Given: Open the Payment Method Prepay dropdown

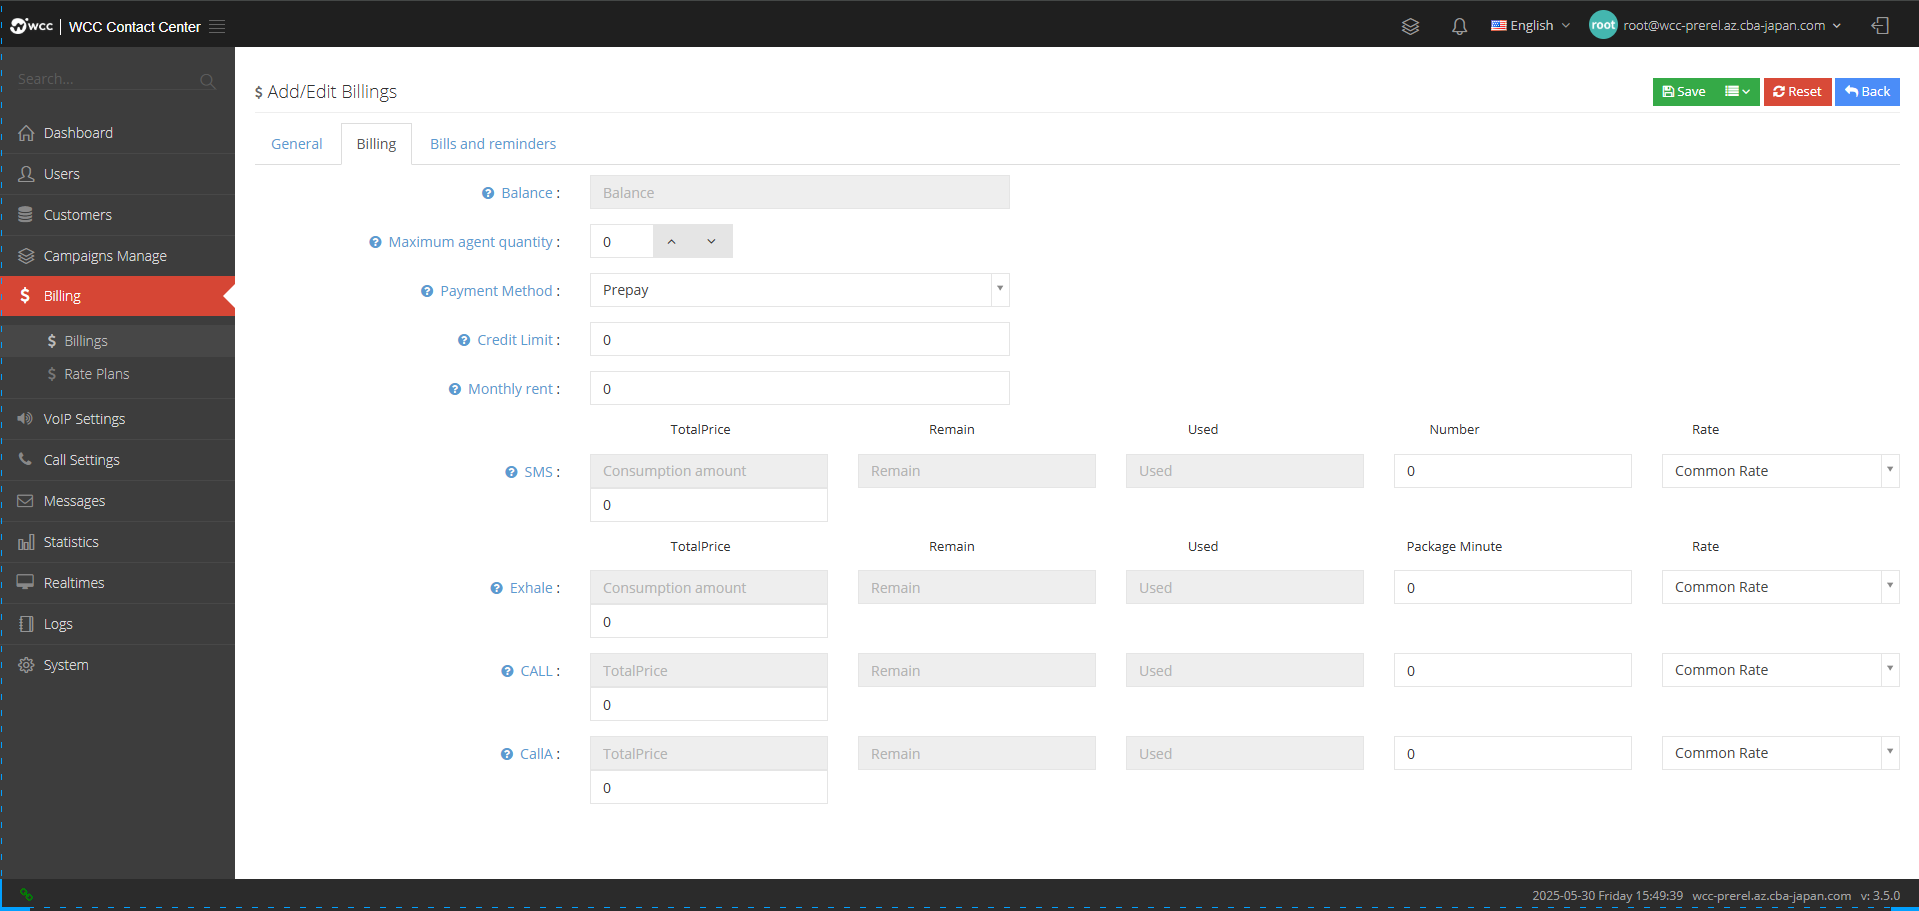Looking at the screenshot, I should [x=800, y=290].
